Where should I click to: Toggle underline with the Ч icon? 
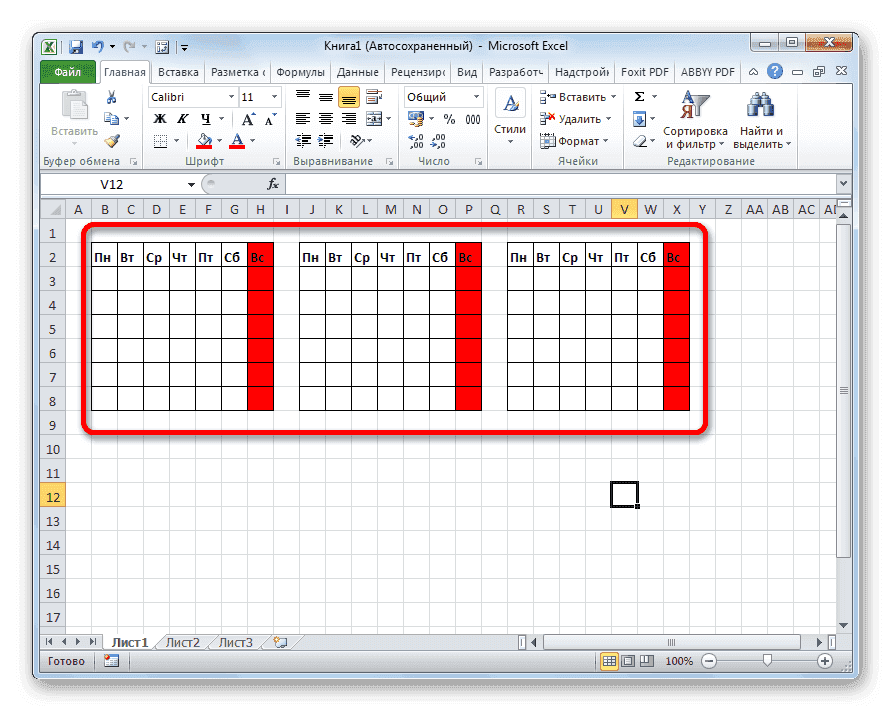click(205, 118)
